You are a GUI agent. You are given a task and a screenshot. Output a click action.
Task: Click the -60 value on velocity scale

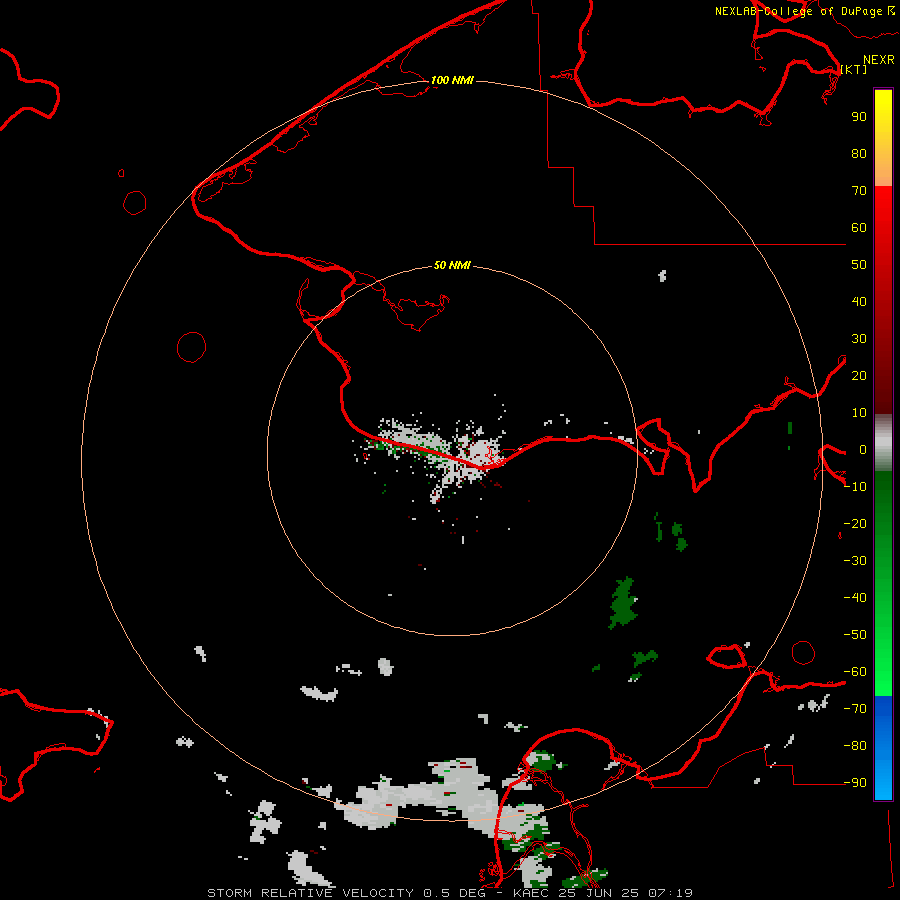[x=855, y=672]
